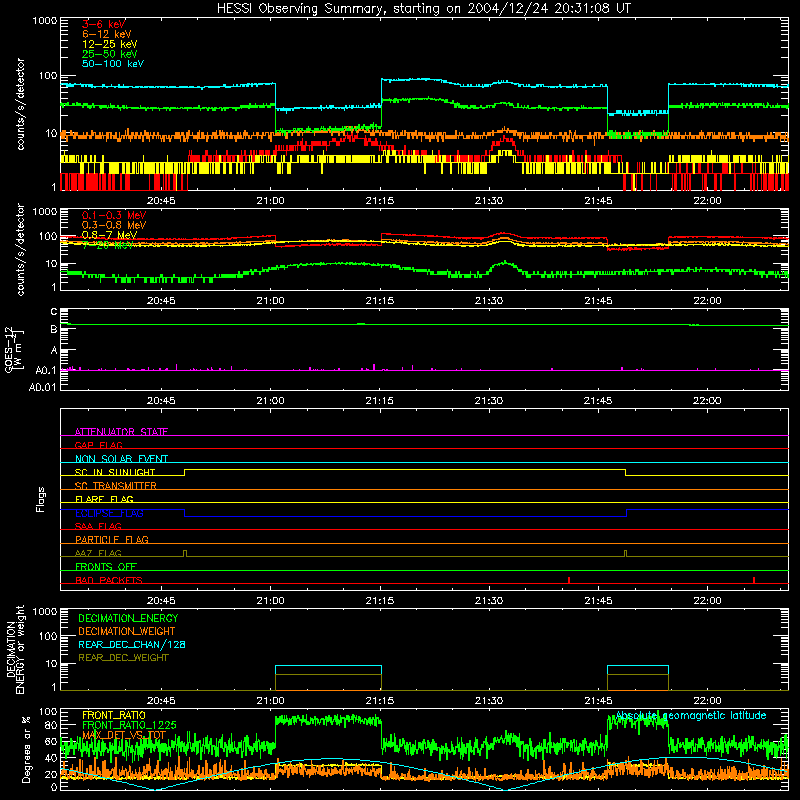
Task: Select the orange 0.3-0.8 MeV legend label
Action: [x=114, y=225]
